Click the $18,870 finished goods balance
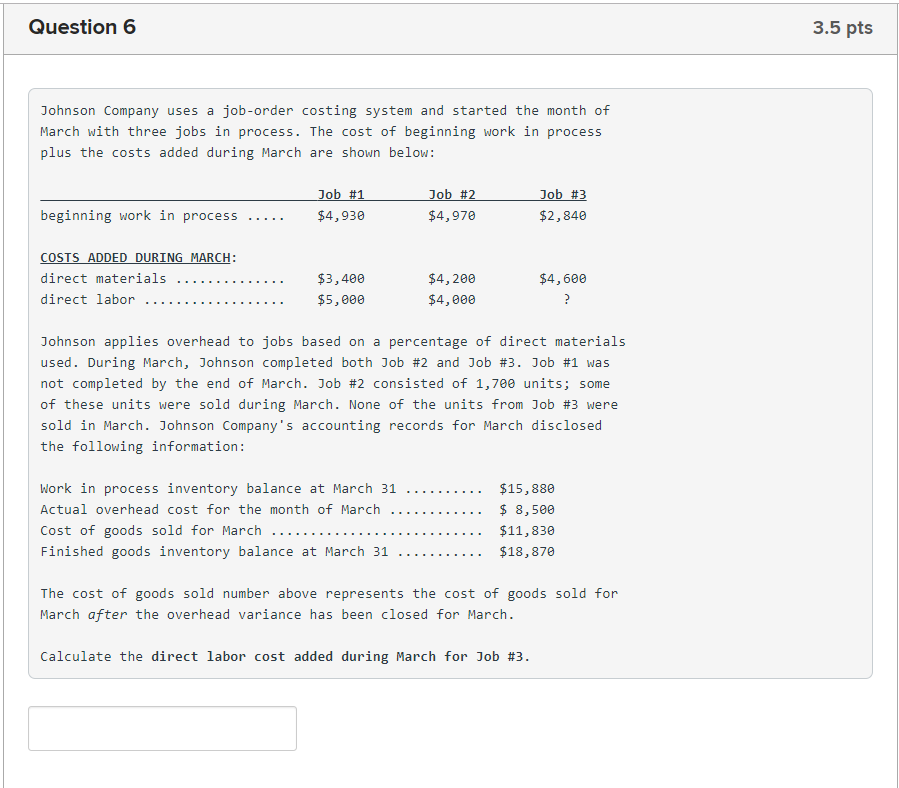The height and width of the screenshot is (788, 899). pos(527,551)
